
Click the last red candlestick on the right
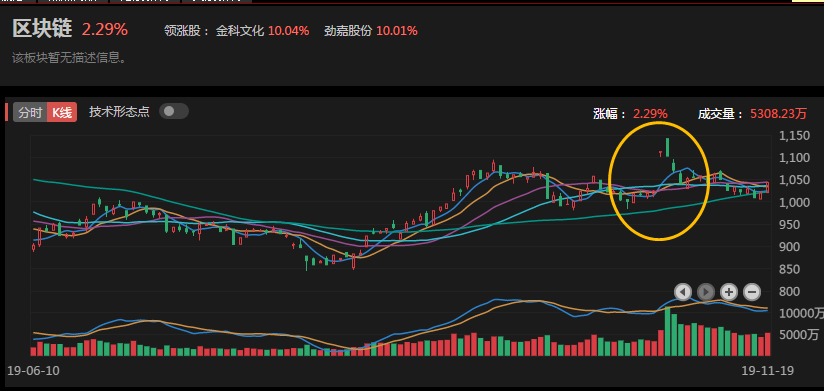click(x=767, y=187)
